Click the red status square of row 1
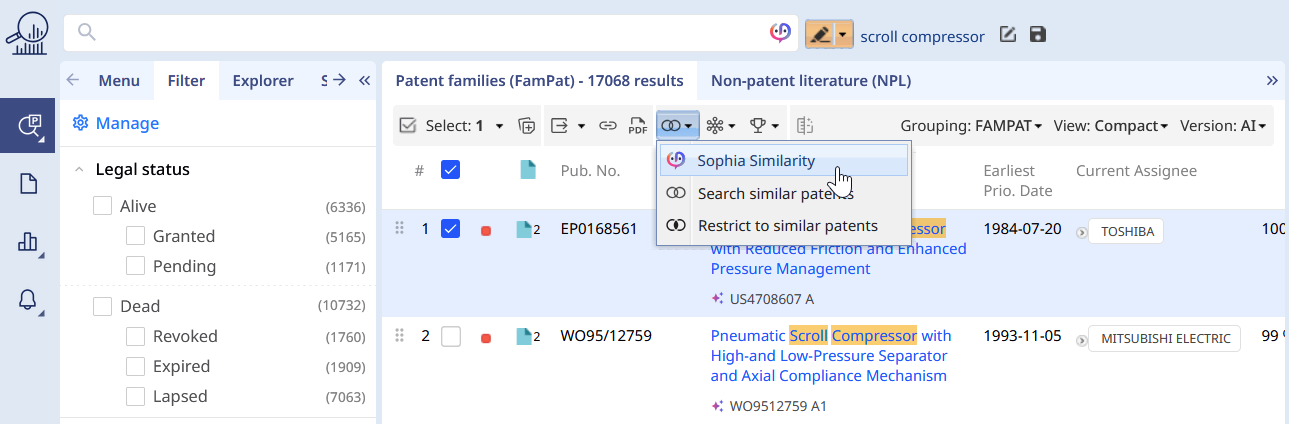Viewport: 1289px width, 424px height. click(486, 230)
